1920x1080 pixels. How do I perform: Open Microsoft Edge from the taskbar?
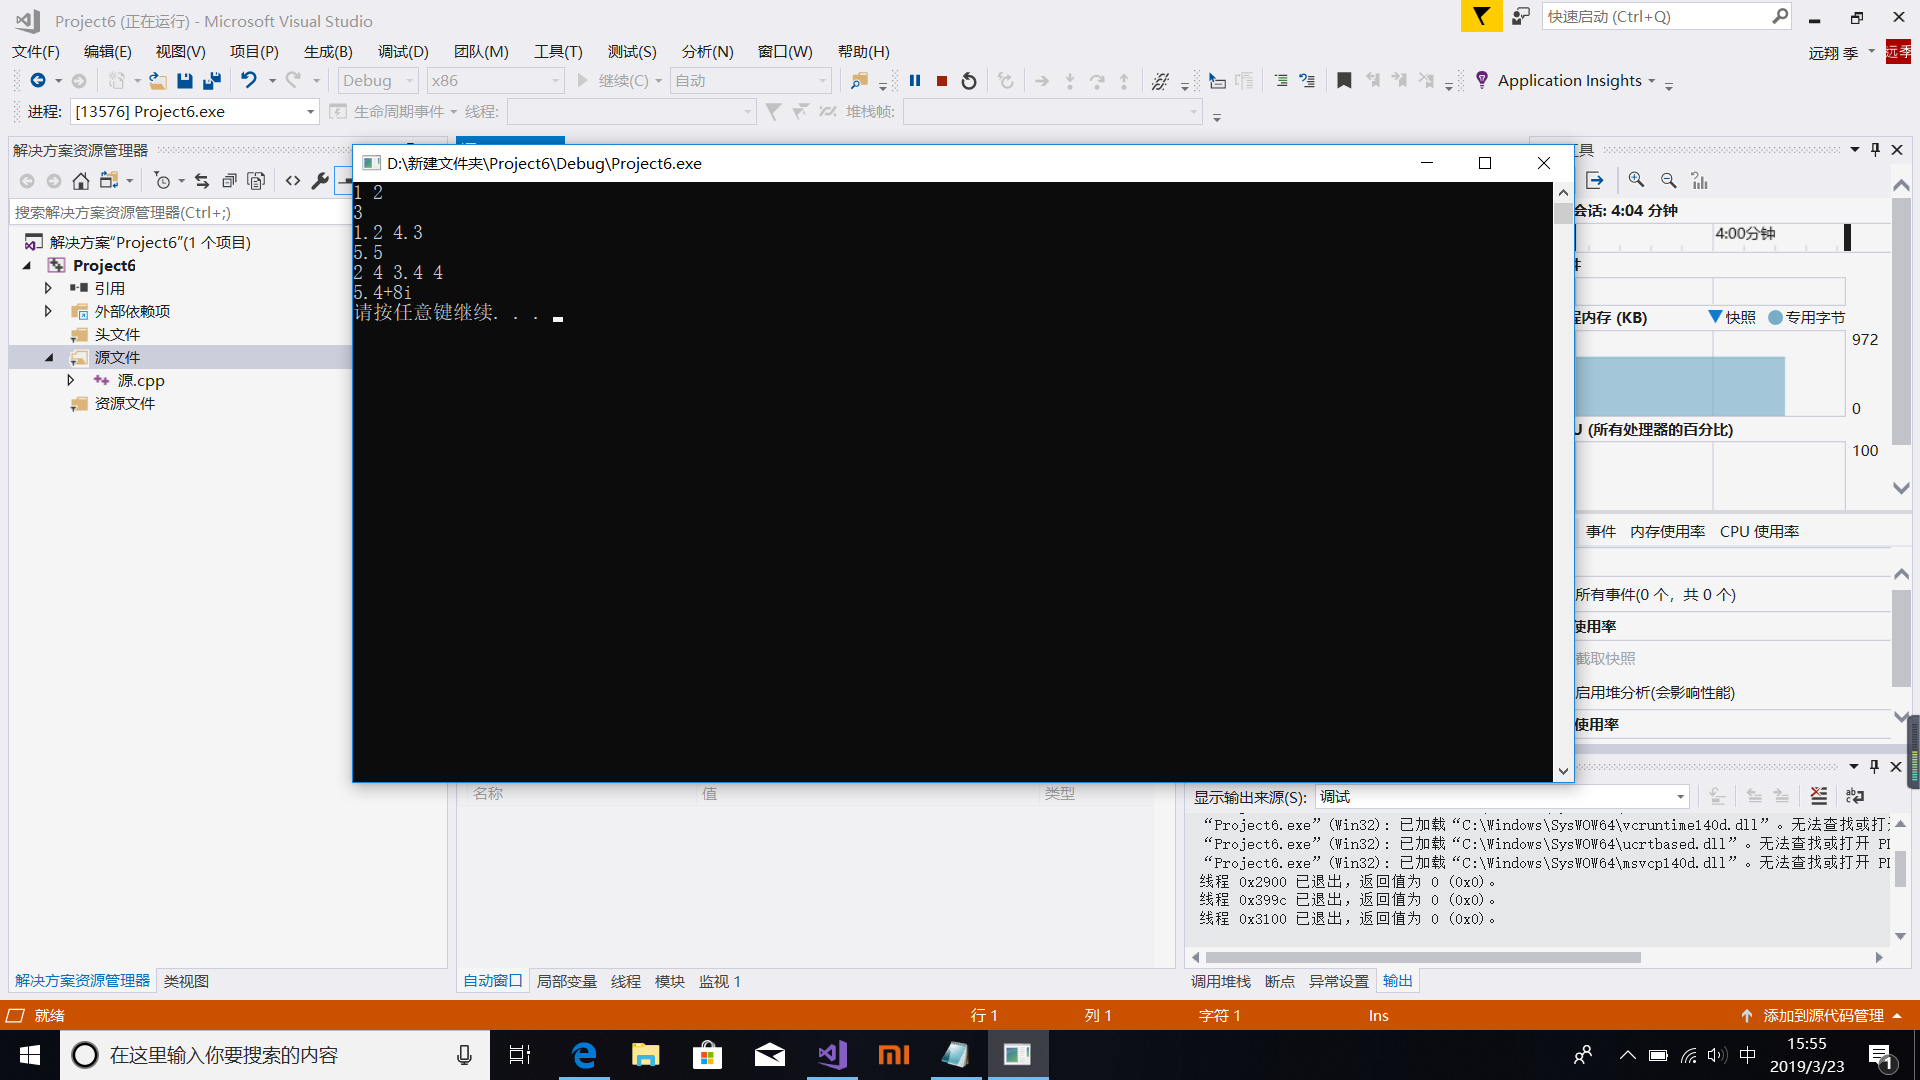point(583,1055)
